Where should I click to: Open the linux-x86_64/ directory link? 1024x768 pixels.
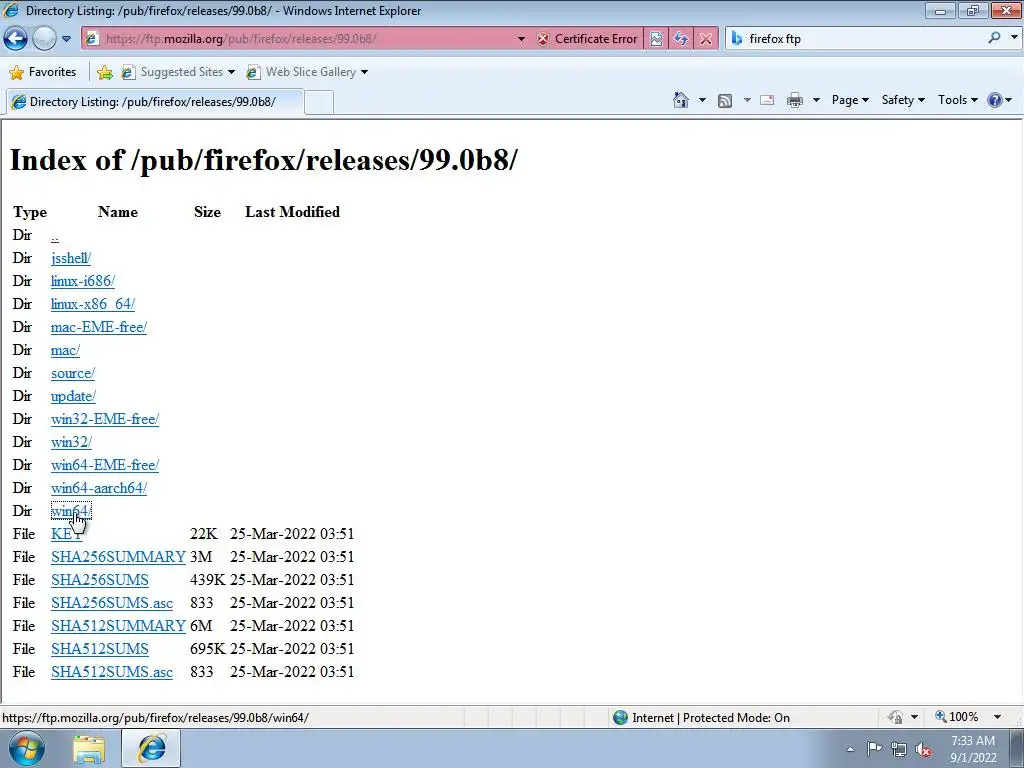93,304
